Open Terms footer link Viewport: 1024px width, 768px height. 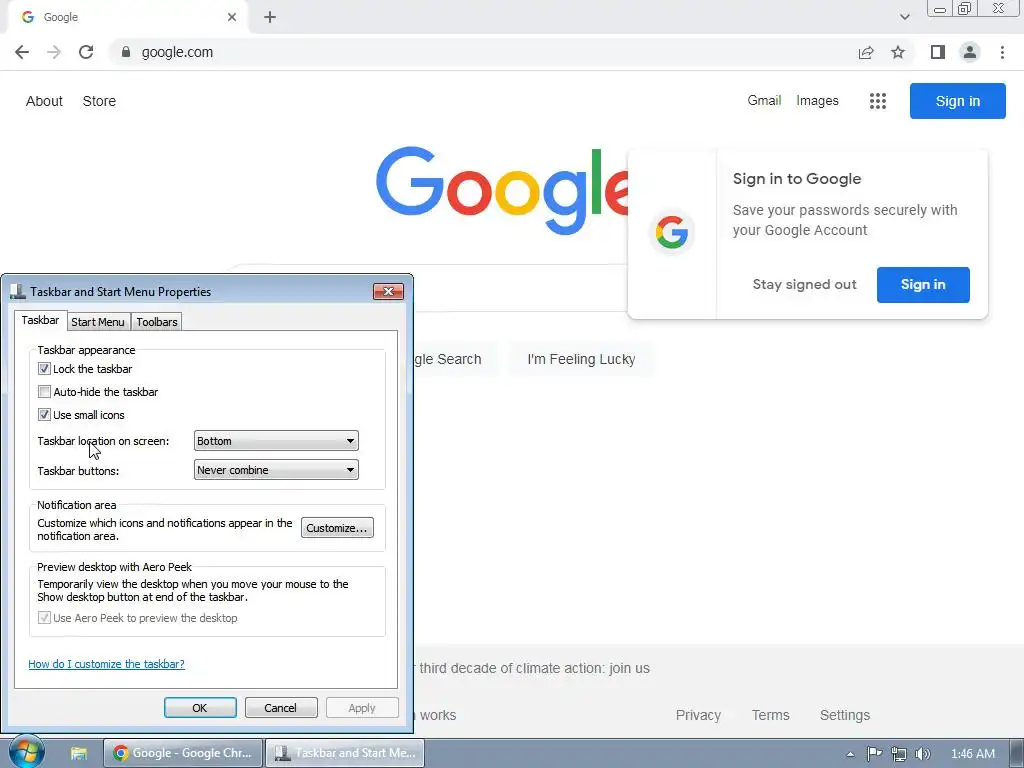[771, 715]
